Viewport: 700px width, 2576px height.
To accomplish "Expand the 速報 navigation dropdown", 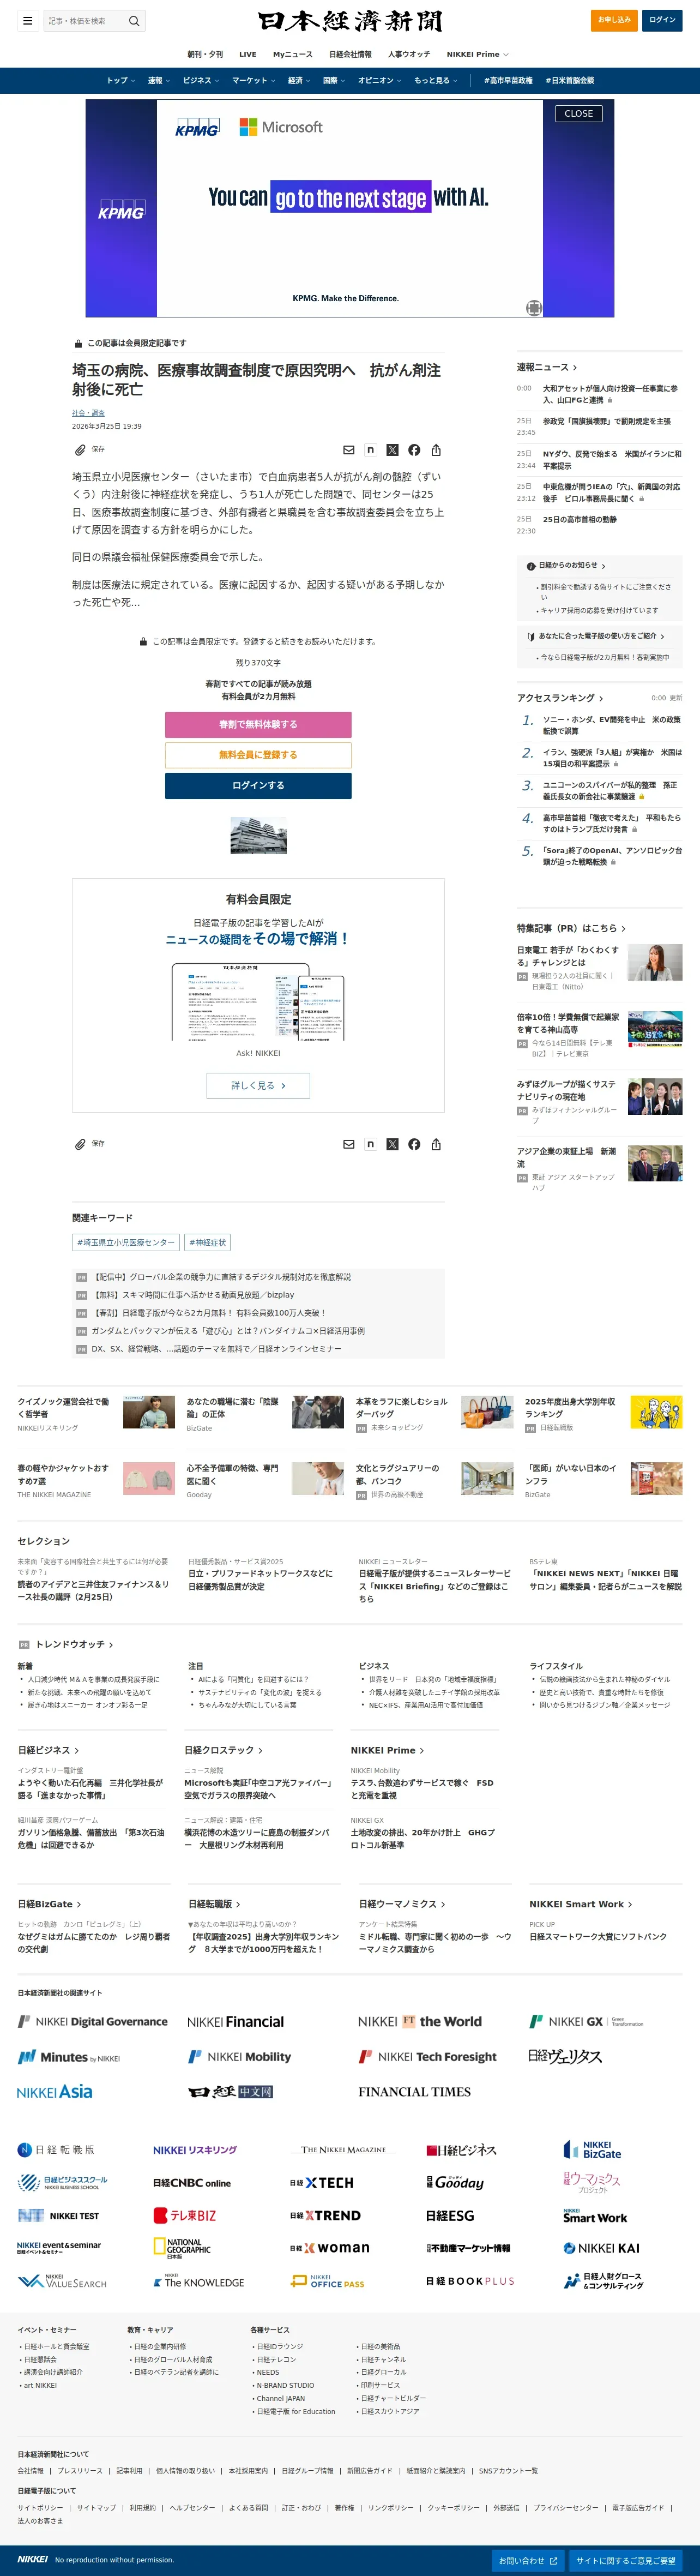I will click(158, 80).
